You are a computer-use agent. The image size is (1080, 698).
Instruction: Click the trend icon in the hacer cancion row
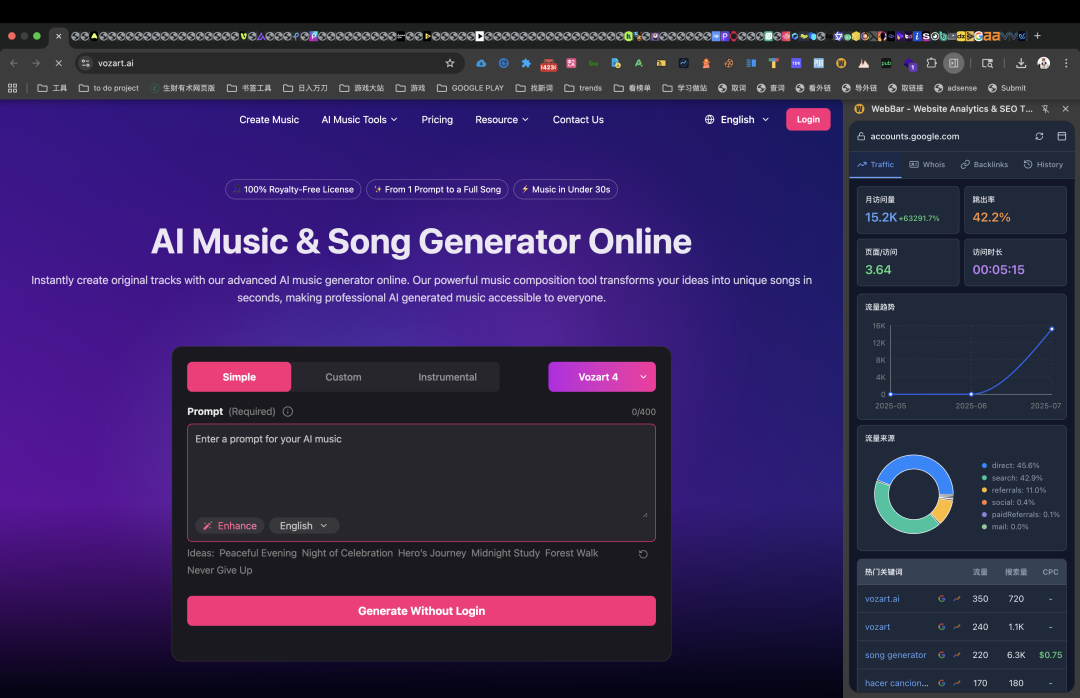[x=957, y=683]
